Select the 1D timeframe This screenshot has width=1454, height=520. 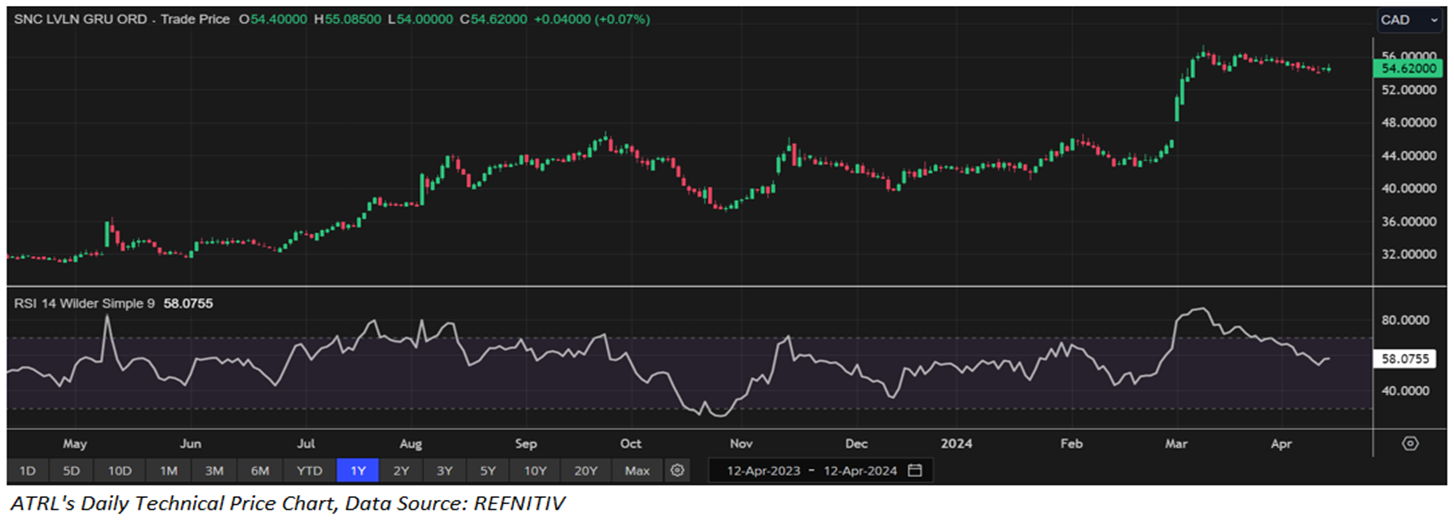pyautogui.click(x=27, y=470)
